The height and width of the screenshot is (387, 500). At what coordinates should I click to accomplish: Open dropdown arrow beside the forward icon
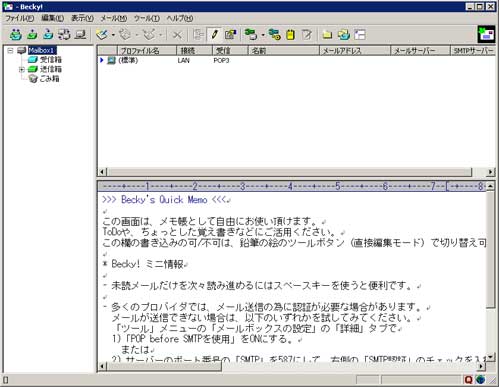pos(160,35)
